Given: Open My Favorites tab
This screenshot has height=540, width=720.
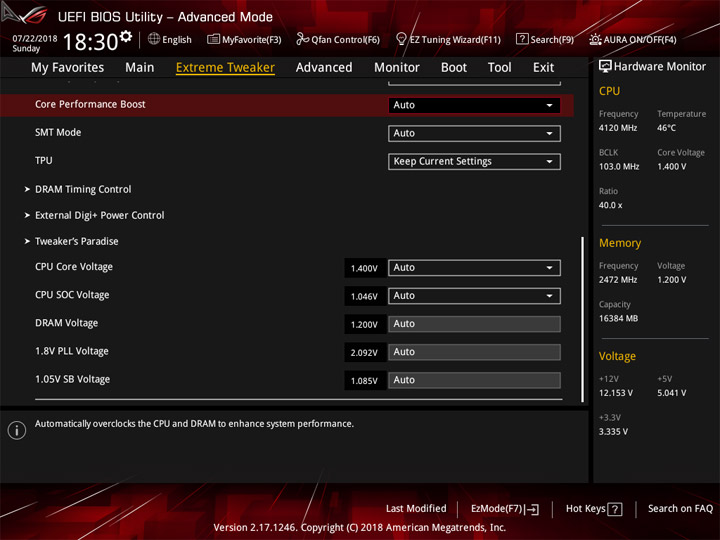Looking at the screenshot, I should [x=68, y=68].
